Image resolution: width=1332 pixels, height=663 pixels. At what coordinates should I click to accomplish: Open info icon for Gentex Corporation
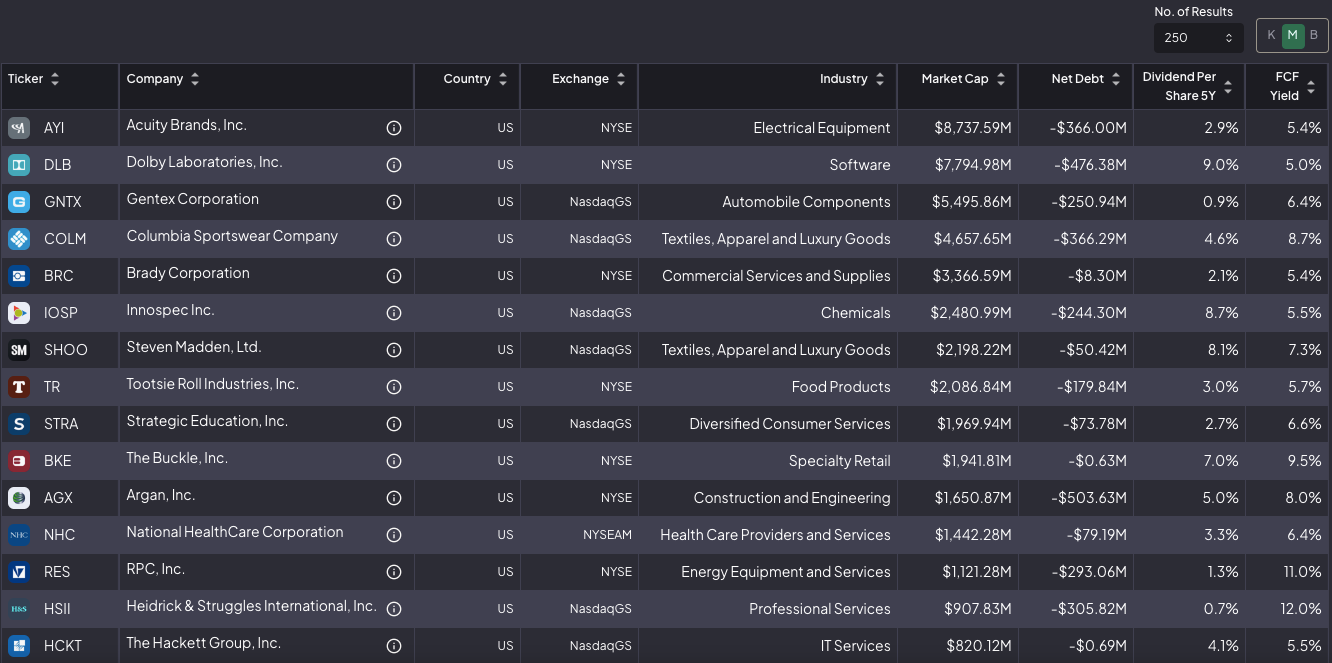pos(394,202)
